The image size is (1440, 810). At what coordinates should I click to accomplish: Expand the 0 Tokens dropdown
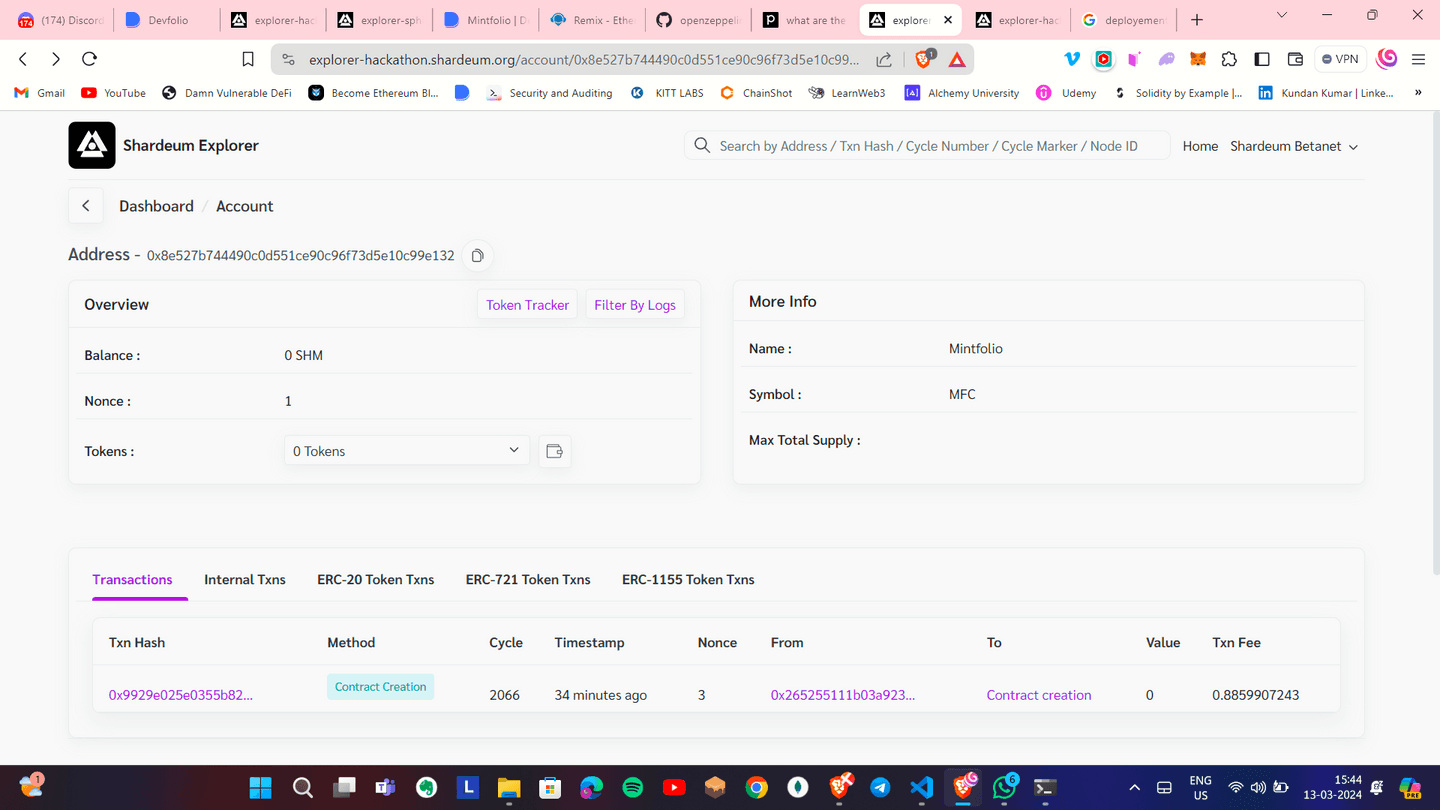(407, 451)
